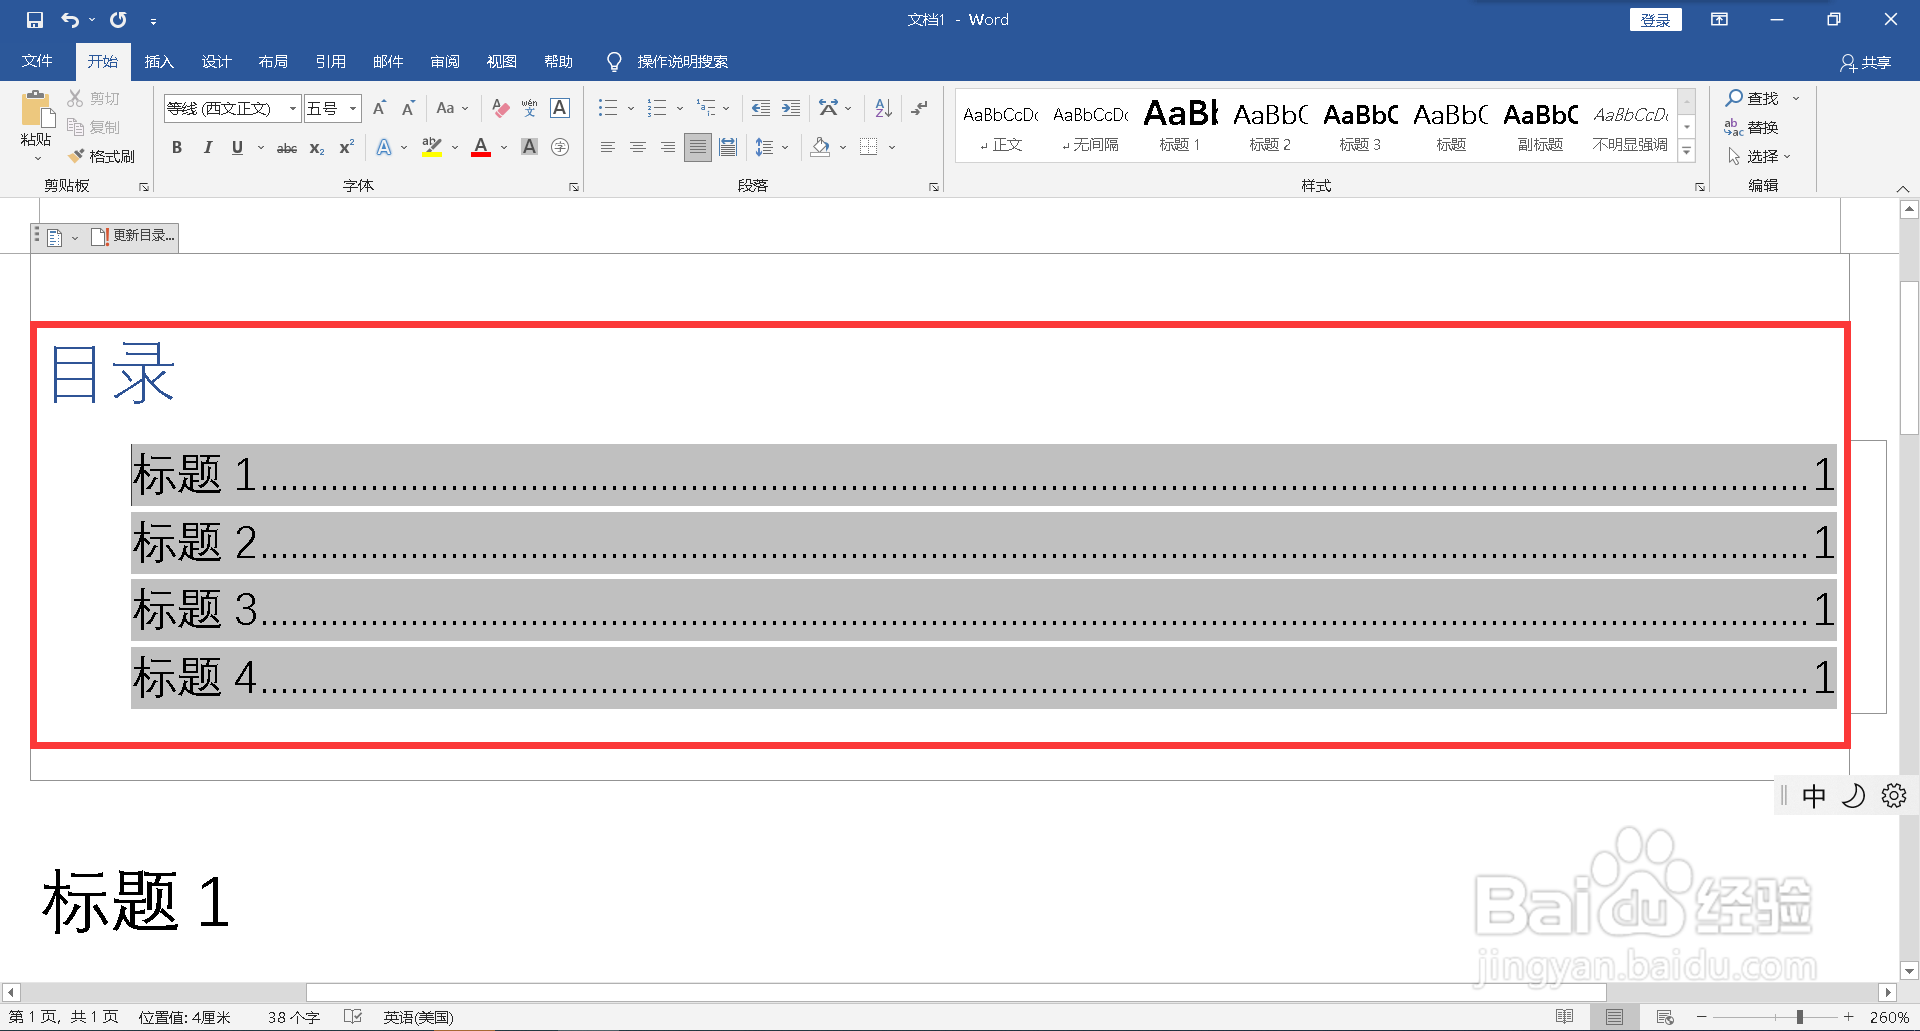
Task: Sort the selected text (A-Z icon)
Action: (883, 108)
